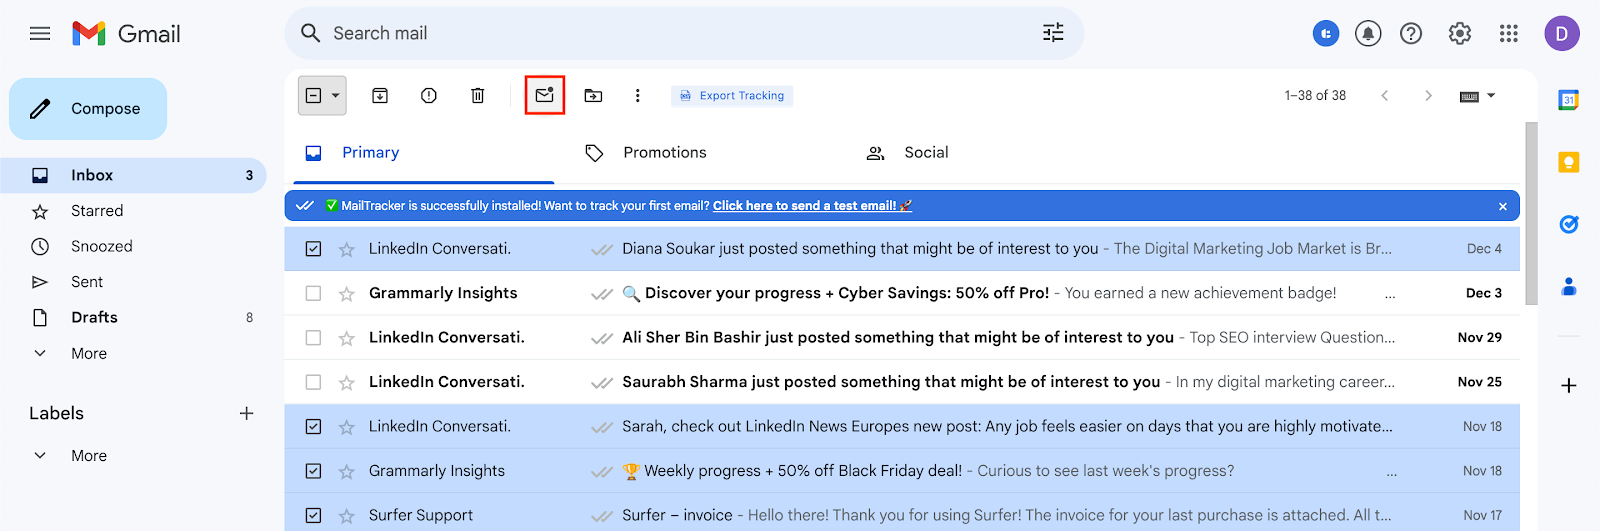Close the MailTracker installed banner
This screenshot has height=531, width=1600.
[1503, 206]
